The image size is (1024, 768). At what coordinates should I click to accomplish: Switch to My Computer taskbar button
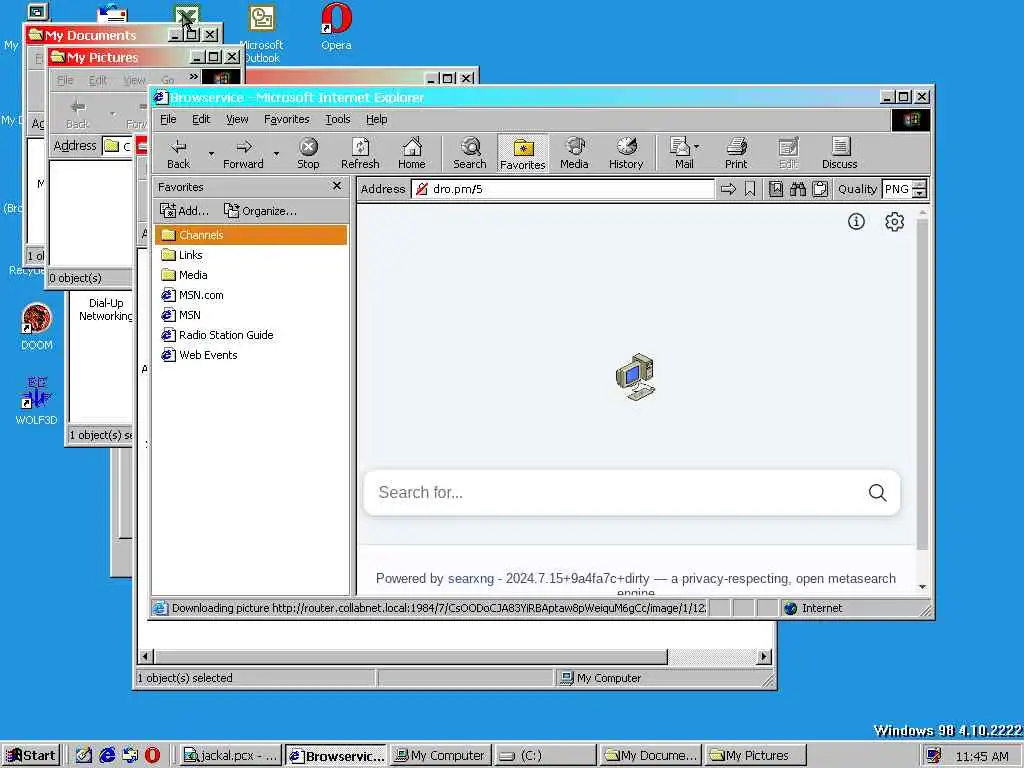coord(441,756)
